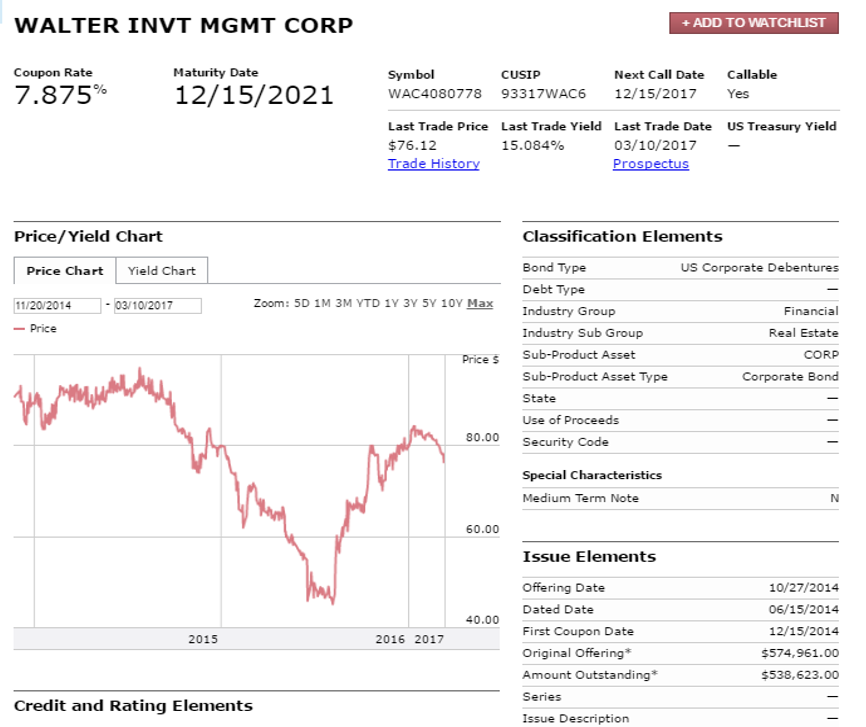The width and height of the screenshot is (866, 727).
Task: Click the Use of Proceeds row label
Action: tap(571, 420)
